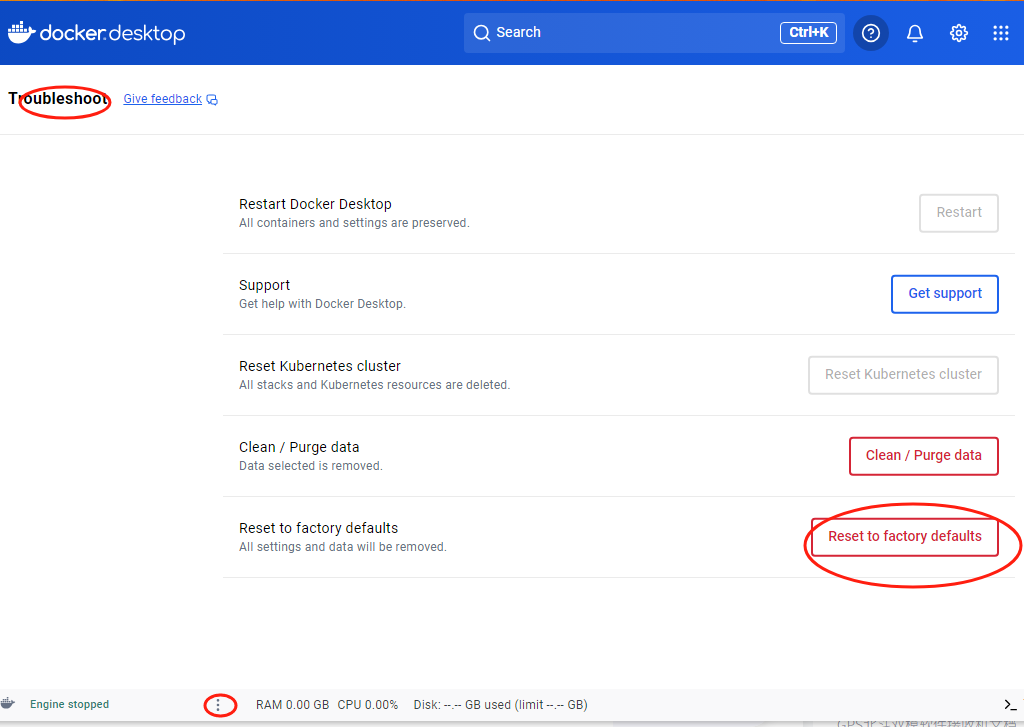Click the Clean / Purge data button

[x=923, y=456]
